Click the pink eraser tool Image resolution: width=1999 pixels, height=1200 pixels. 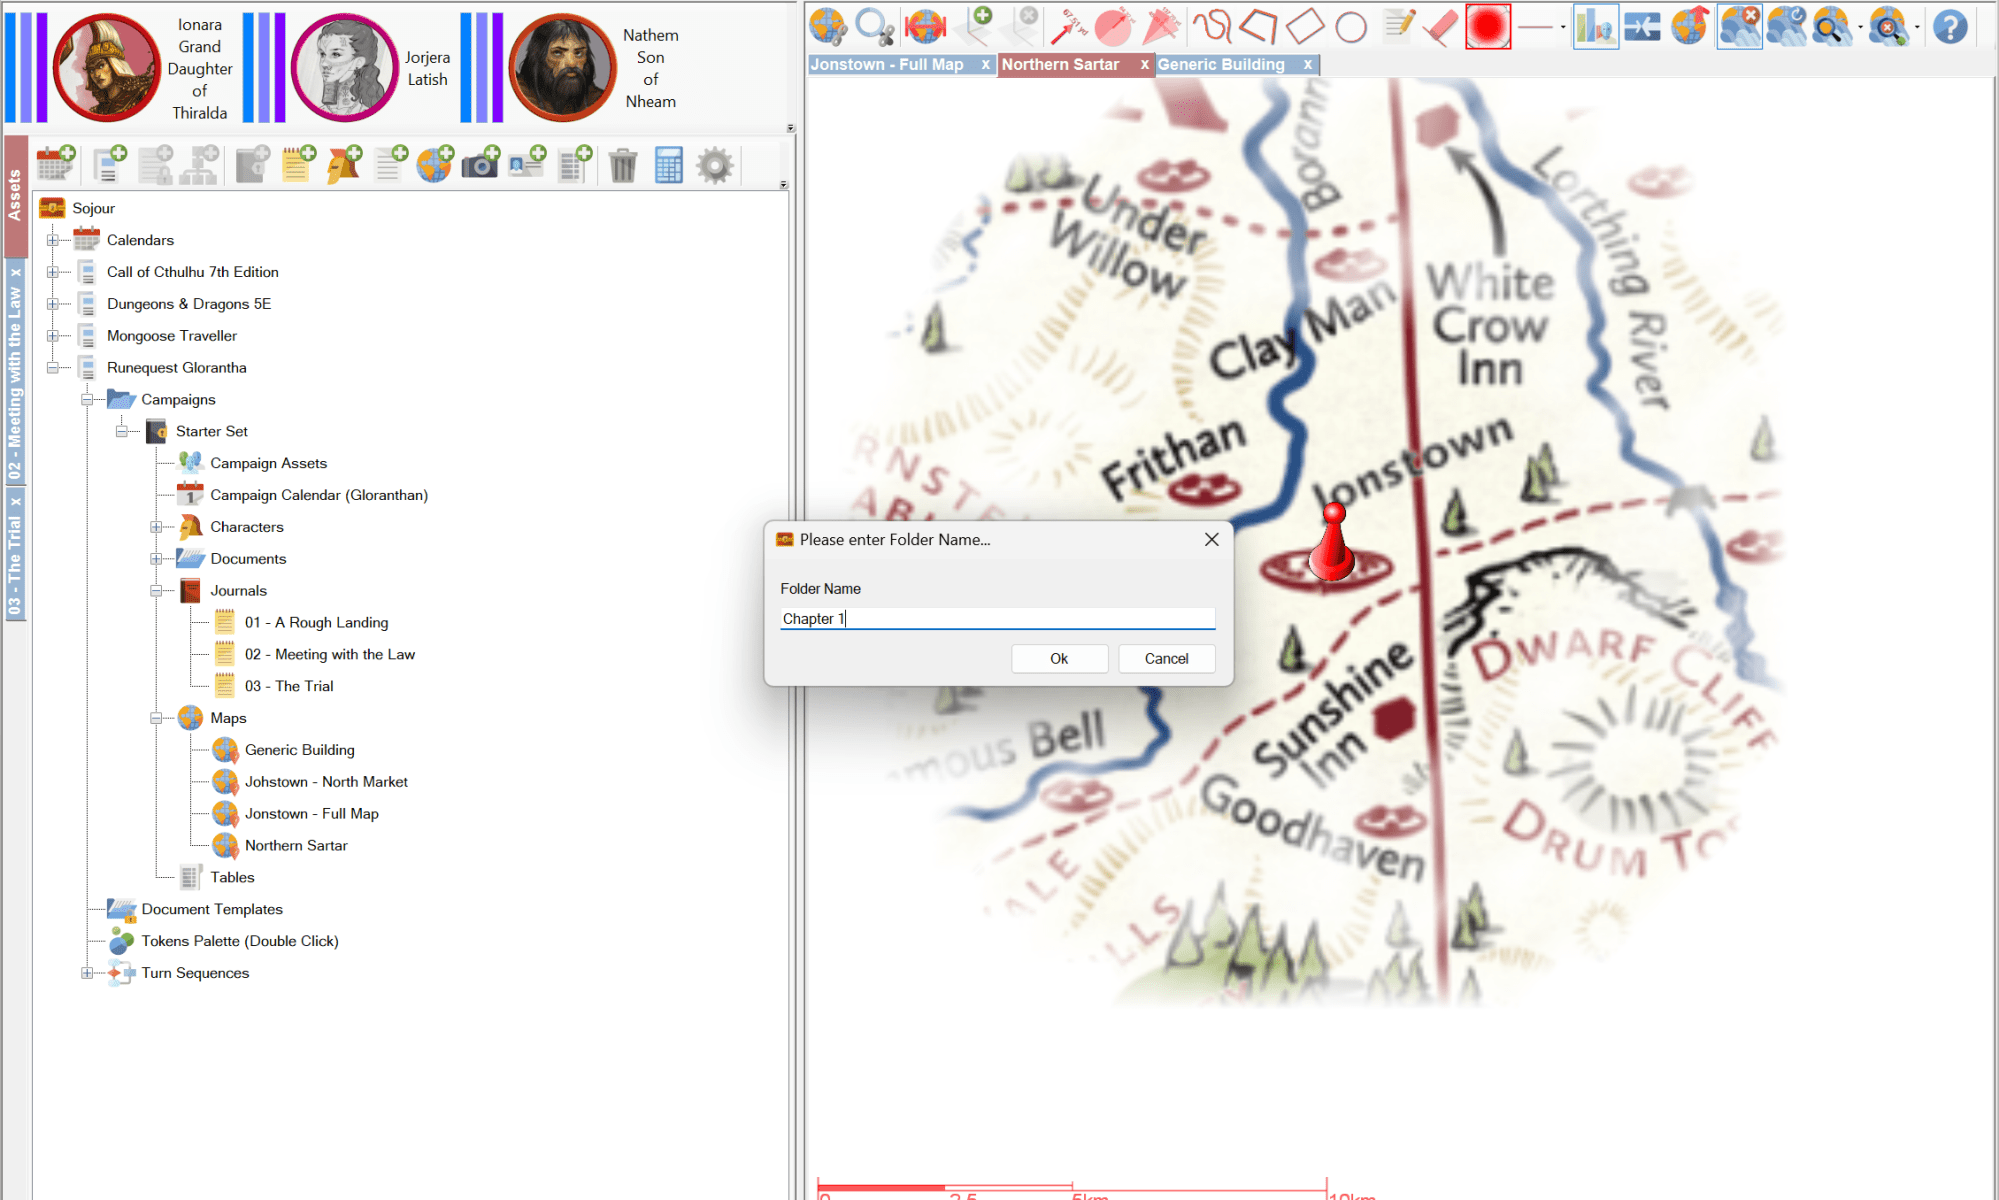pos(1441,27)
